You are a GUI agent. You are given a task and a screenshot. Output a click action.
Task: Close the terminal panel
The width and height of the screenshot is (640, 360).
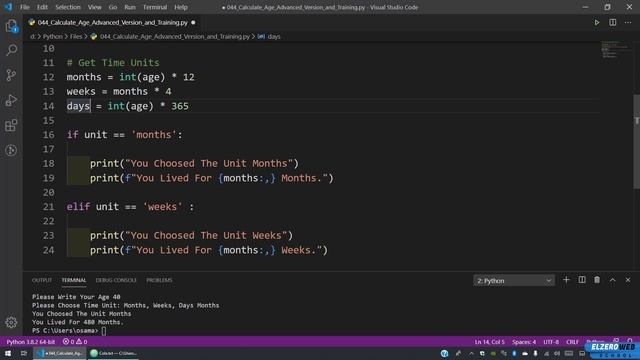(628, 280)
